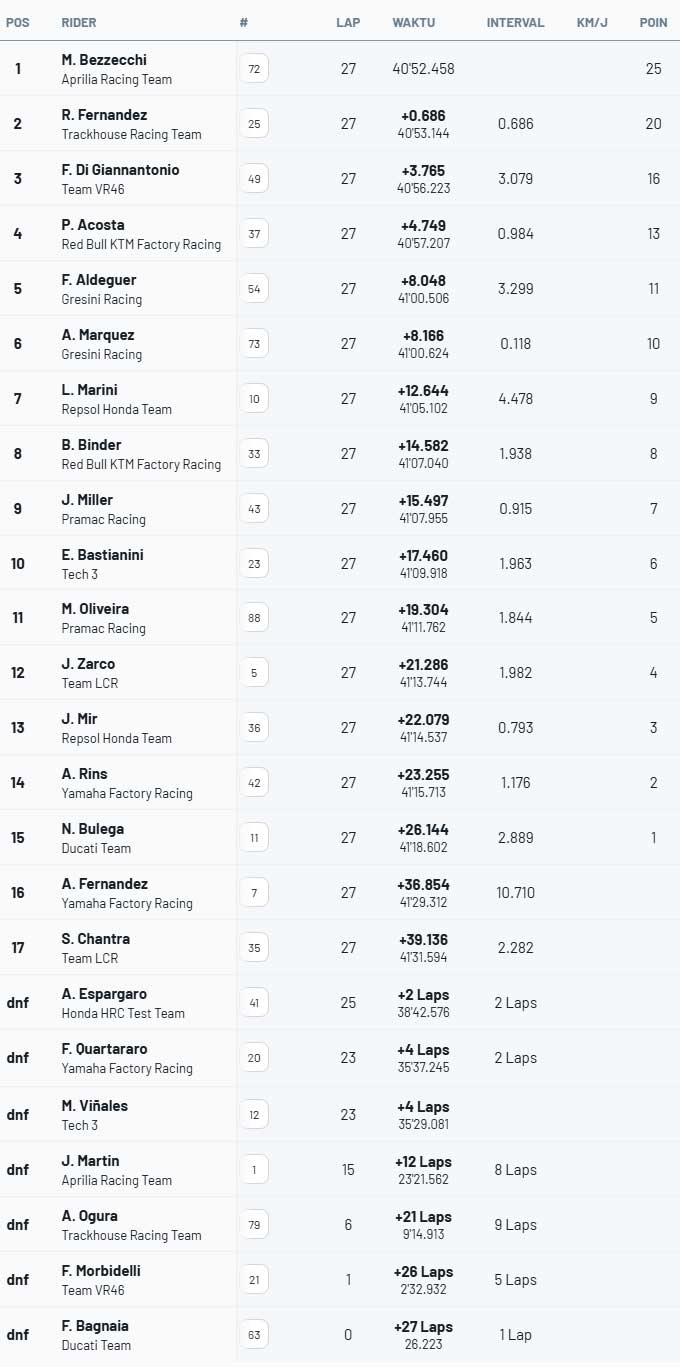Click the number 25 rider badge
The image size is (680, 1367).
(x=254, y=124)
